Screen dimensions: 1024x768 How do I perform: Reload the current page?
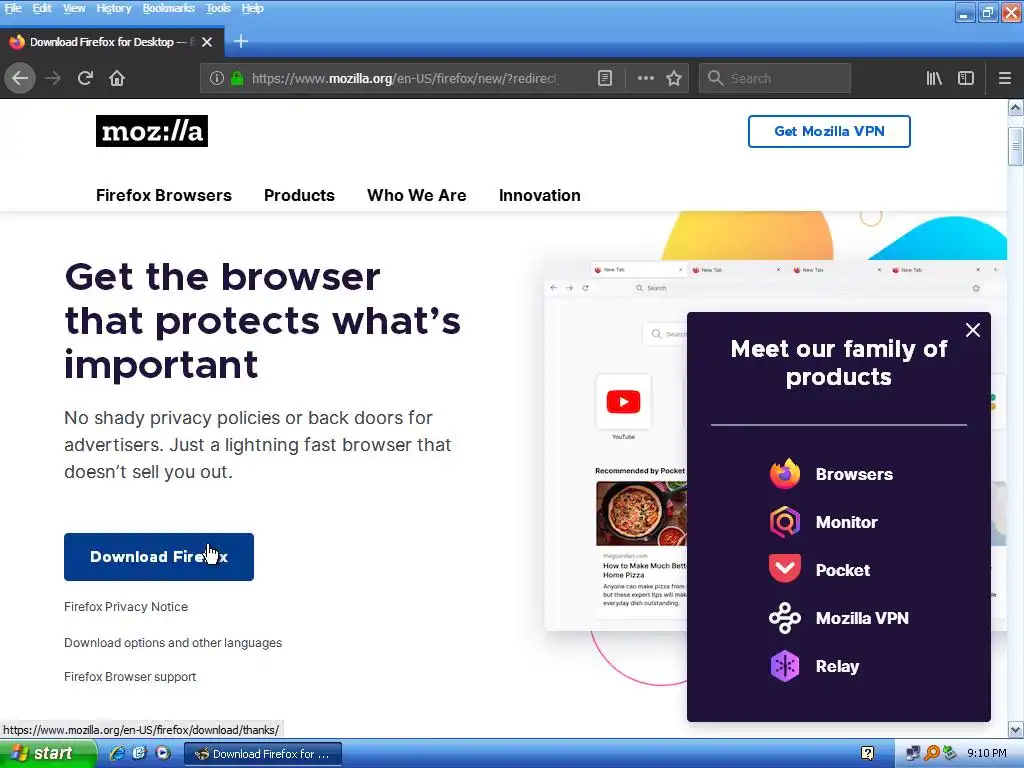point(85,78)
